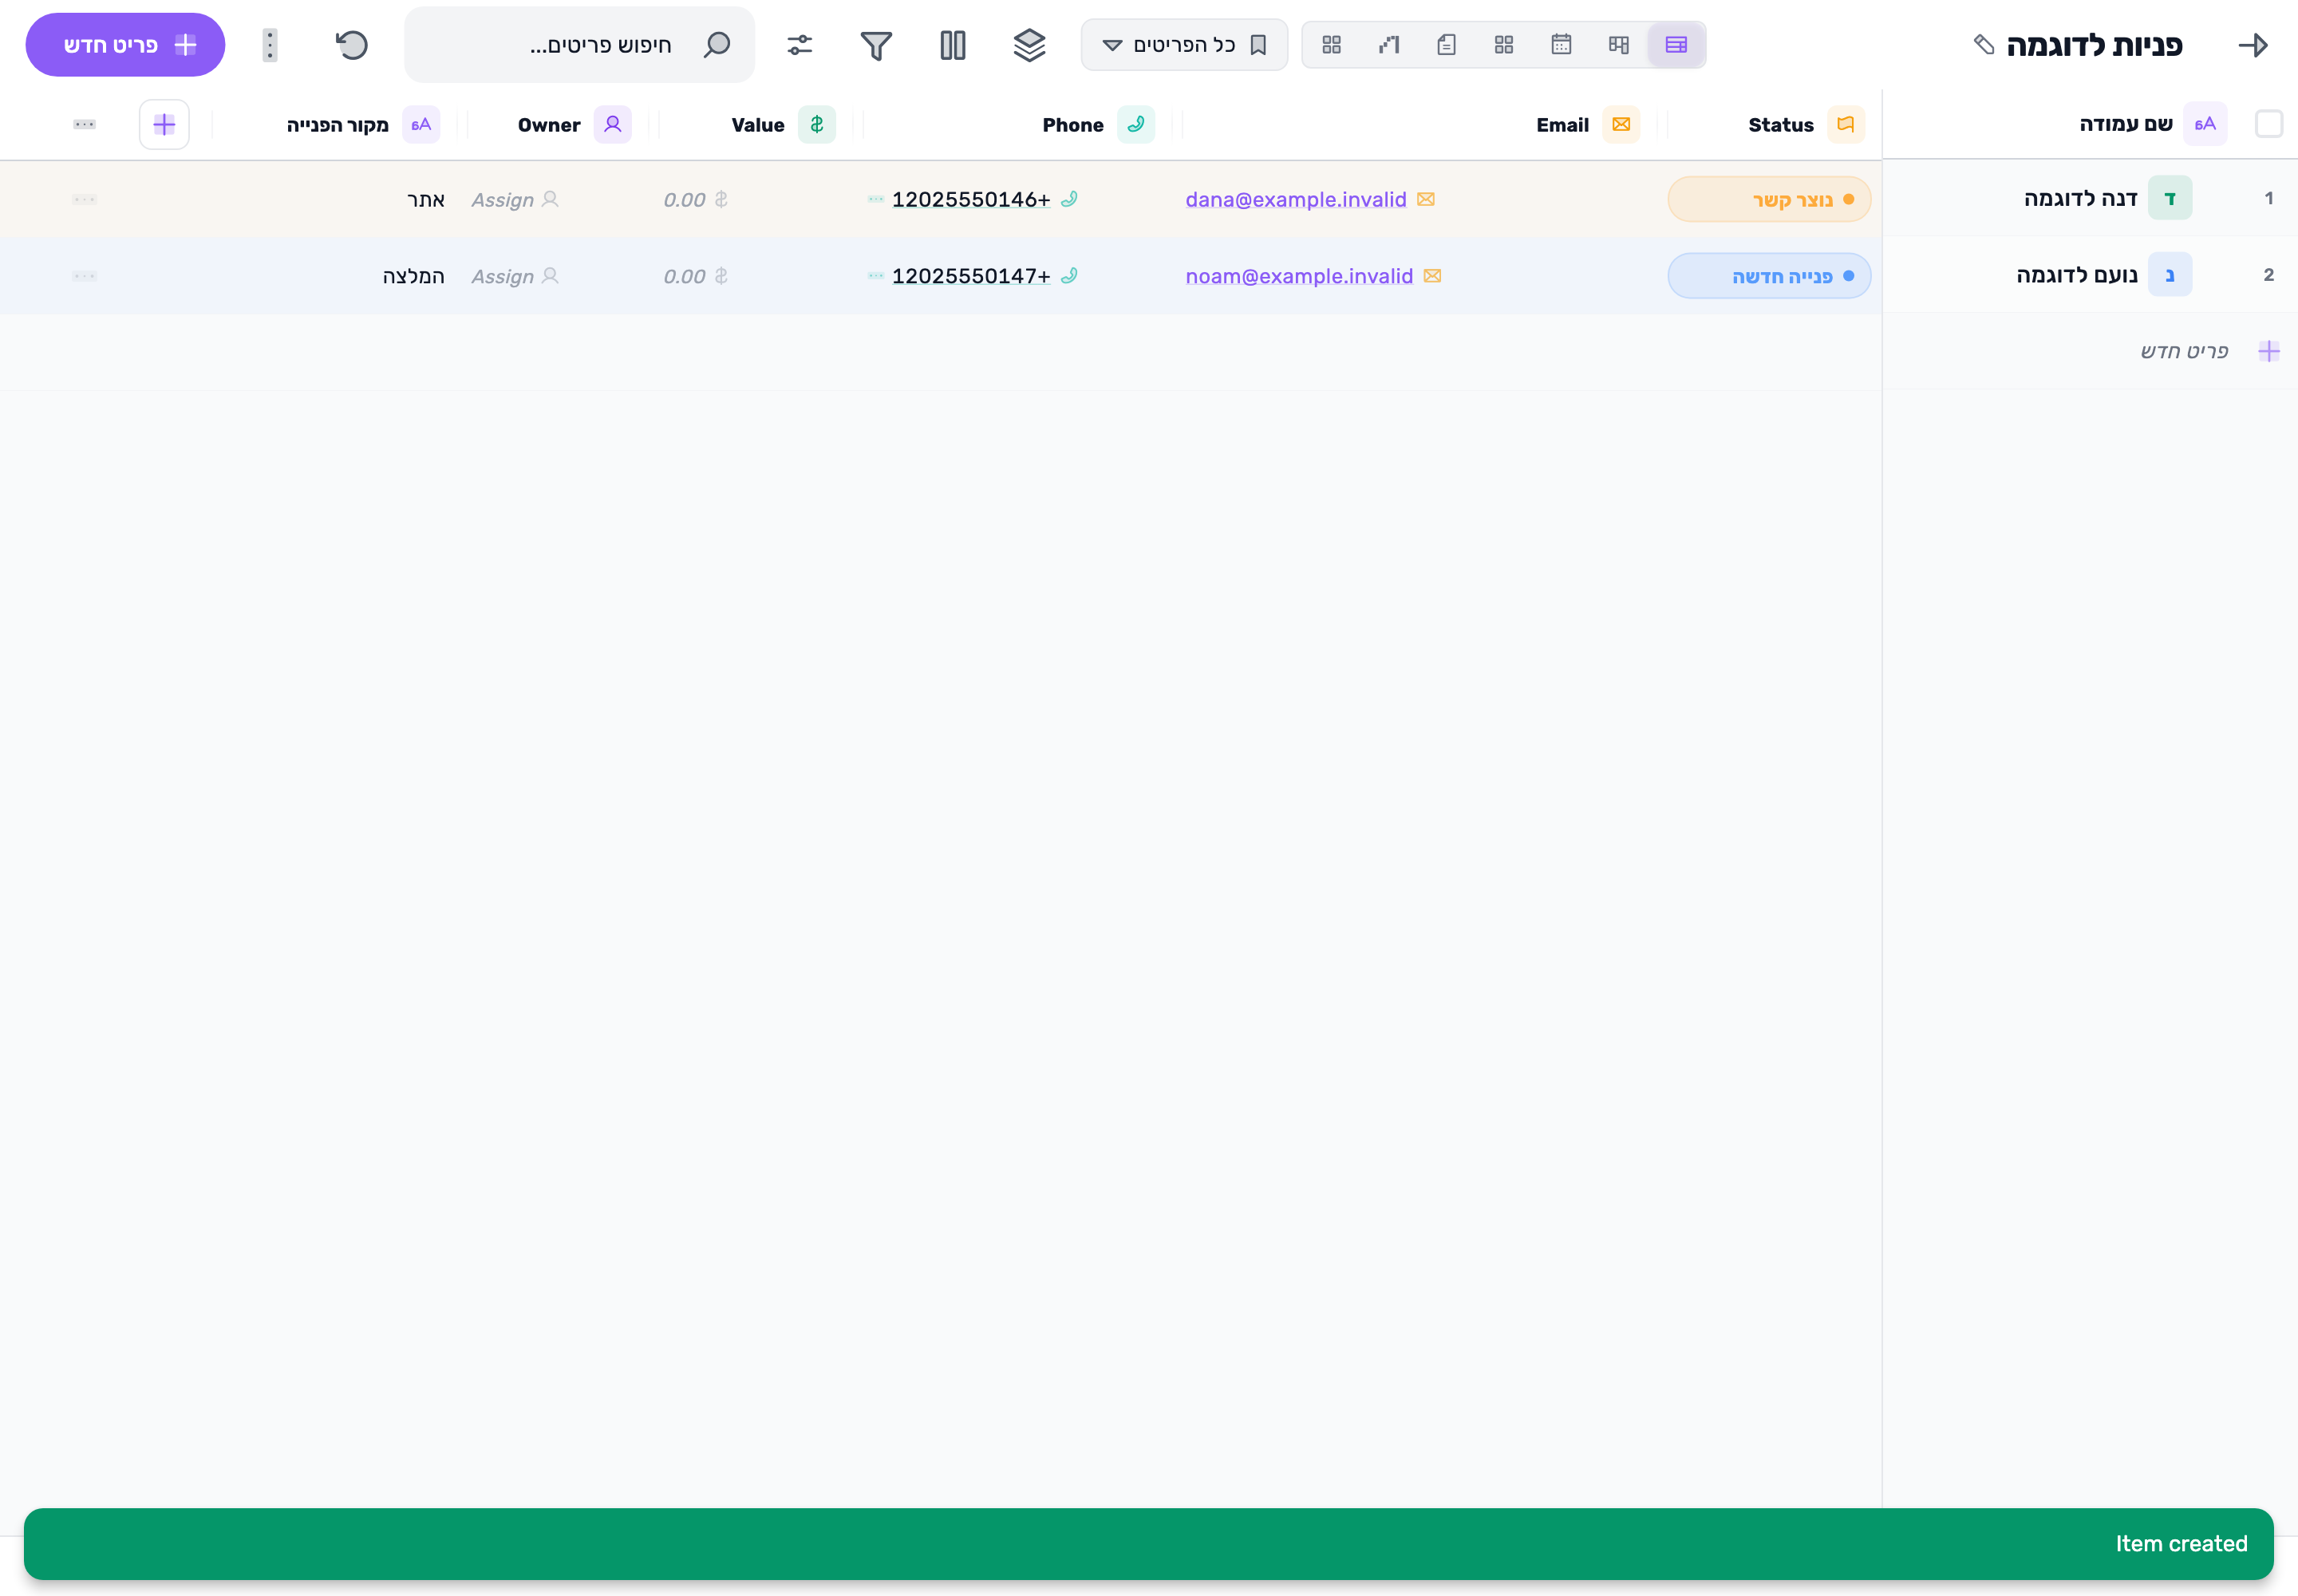Focus the חיפוש פריטים search field
Screen dimensions: 2298x1596
pos(580,45)
